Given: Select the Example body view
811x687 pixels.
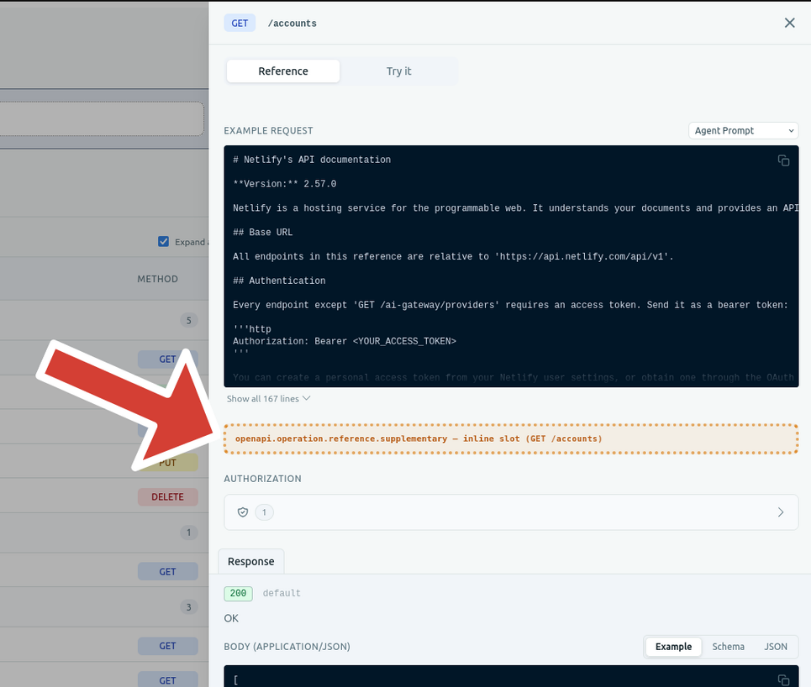Looking at the screenshot, I should [673, 647].
